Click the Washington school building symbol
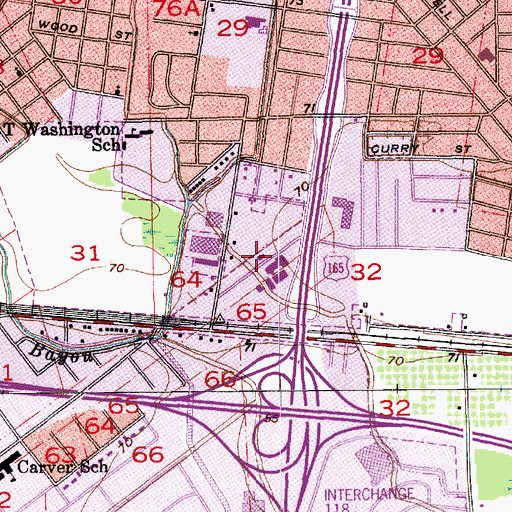The height and width of the screenshot is (512, 512). coord(139,133)
